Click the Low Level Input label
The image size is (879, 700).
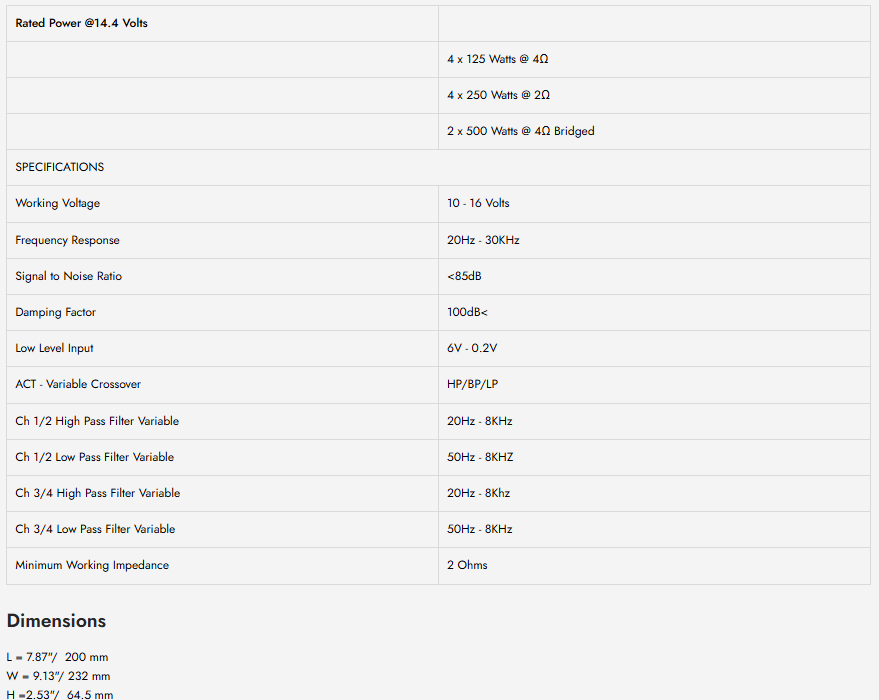(54, 349)
